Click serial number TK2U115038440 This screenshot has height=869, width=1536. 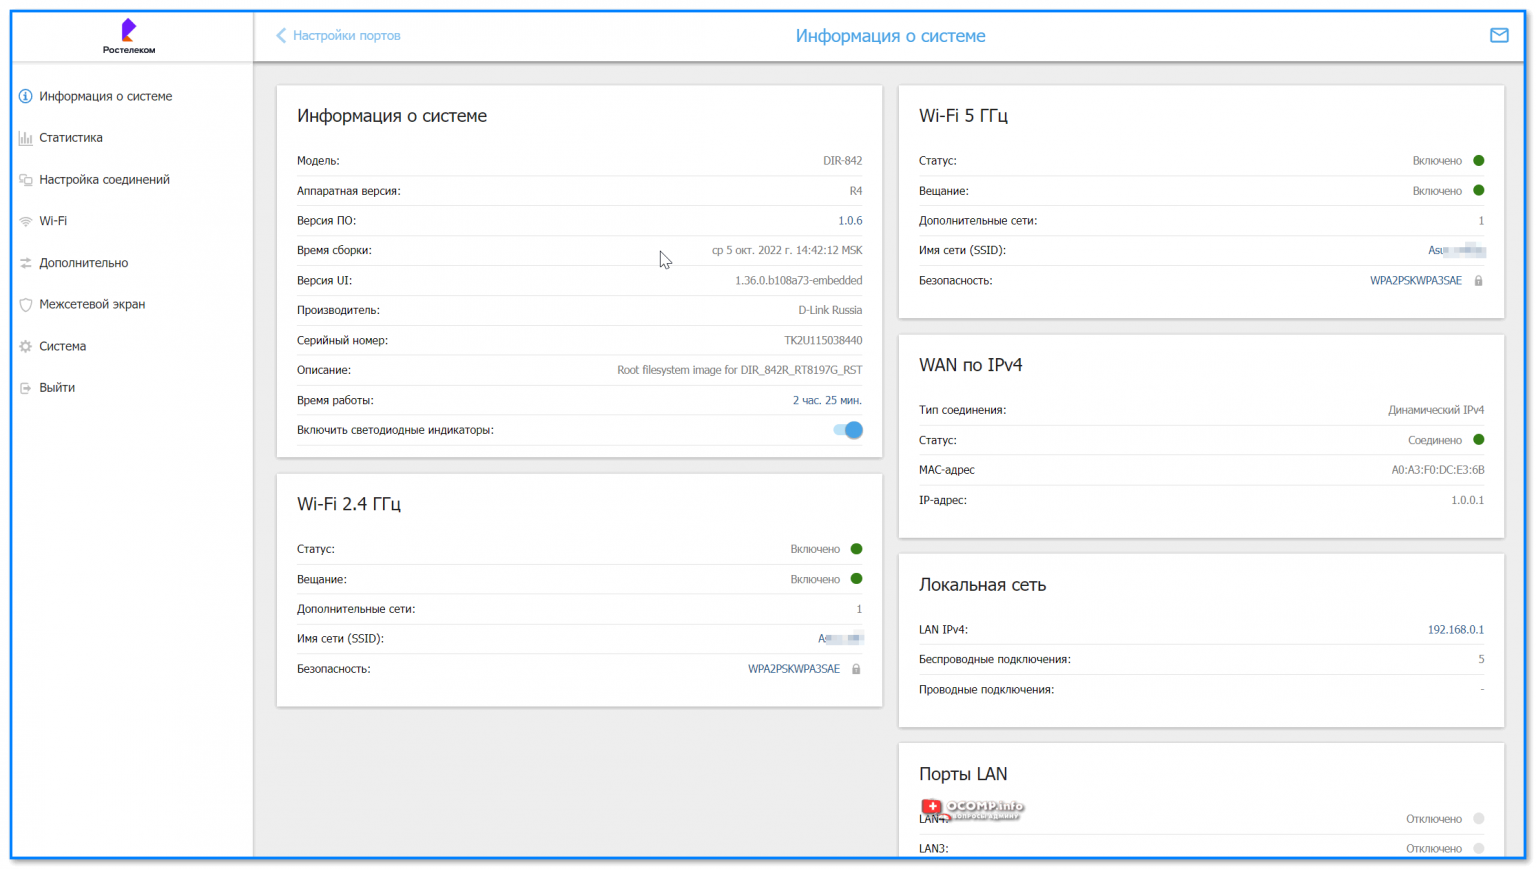(823, 341)
